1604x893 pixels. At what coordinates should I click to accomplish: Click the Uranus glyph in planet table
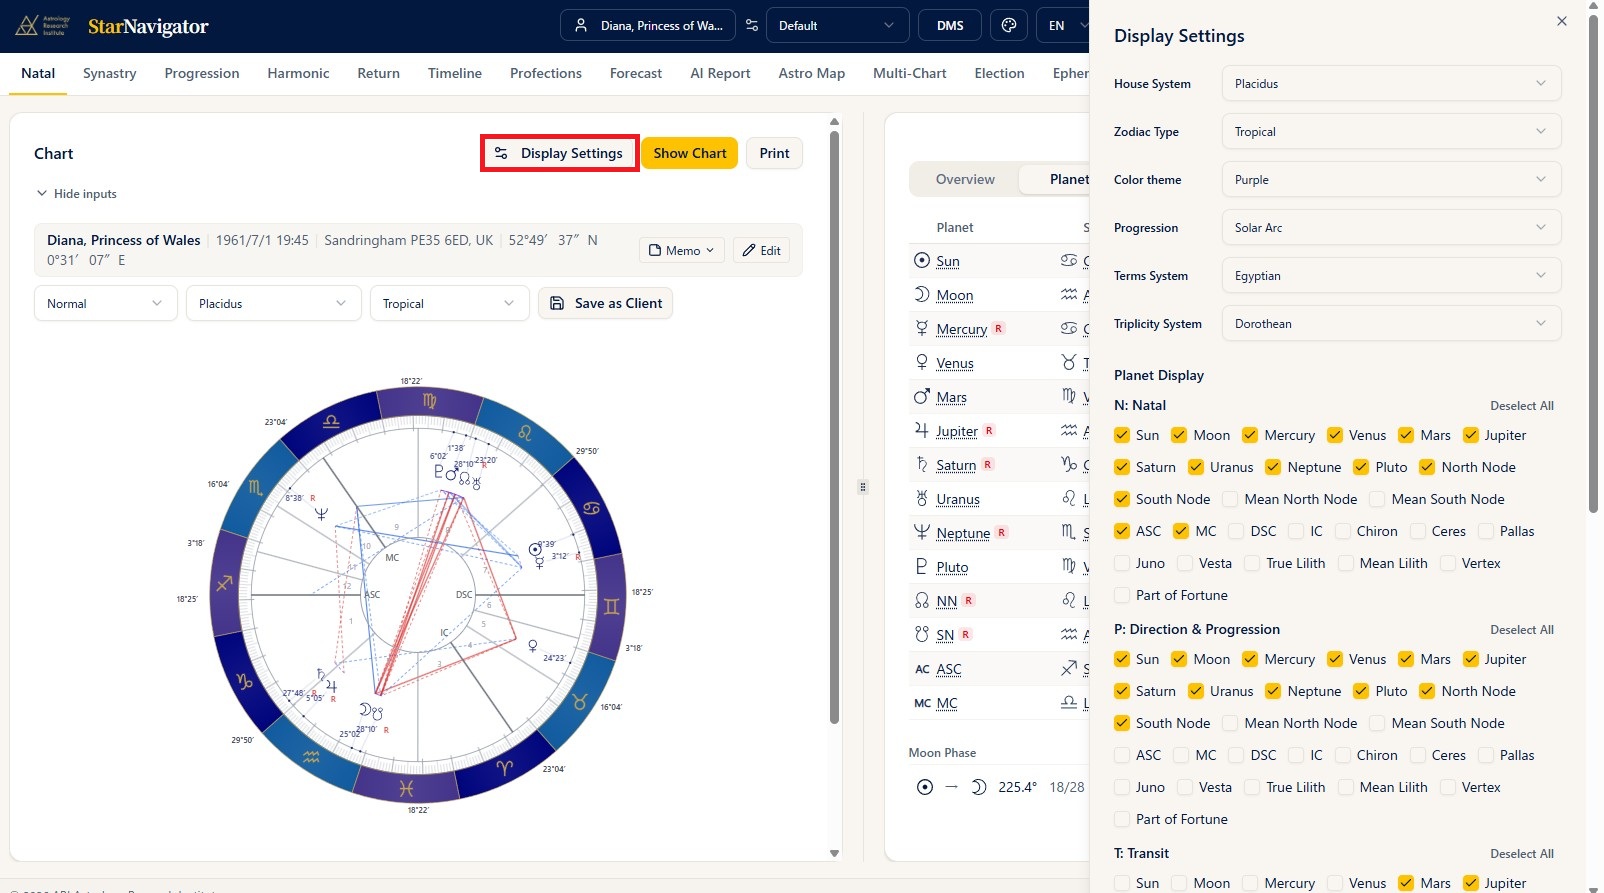point(922,499)
